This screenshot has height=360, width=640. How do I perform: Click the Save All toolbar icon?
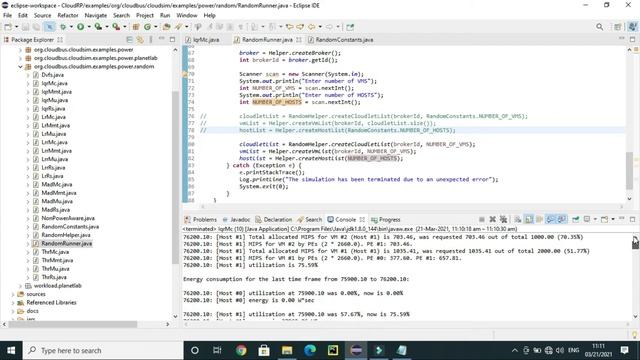[x=36, y=27]
